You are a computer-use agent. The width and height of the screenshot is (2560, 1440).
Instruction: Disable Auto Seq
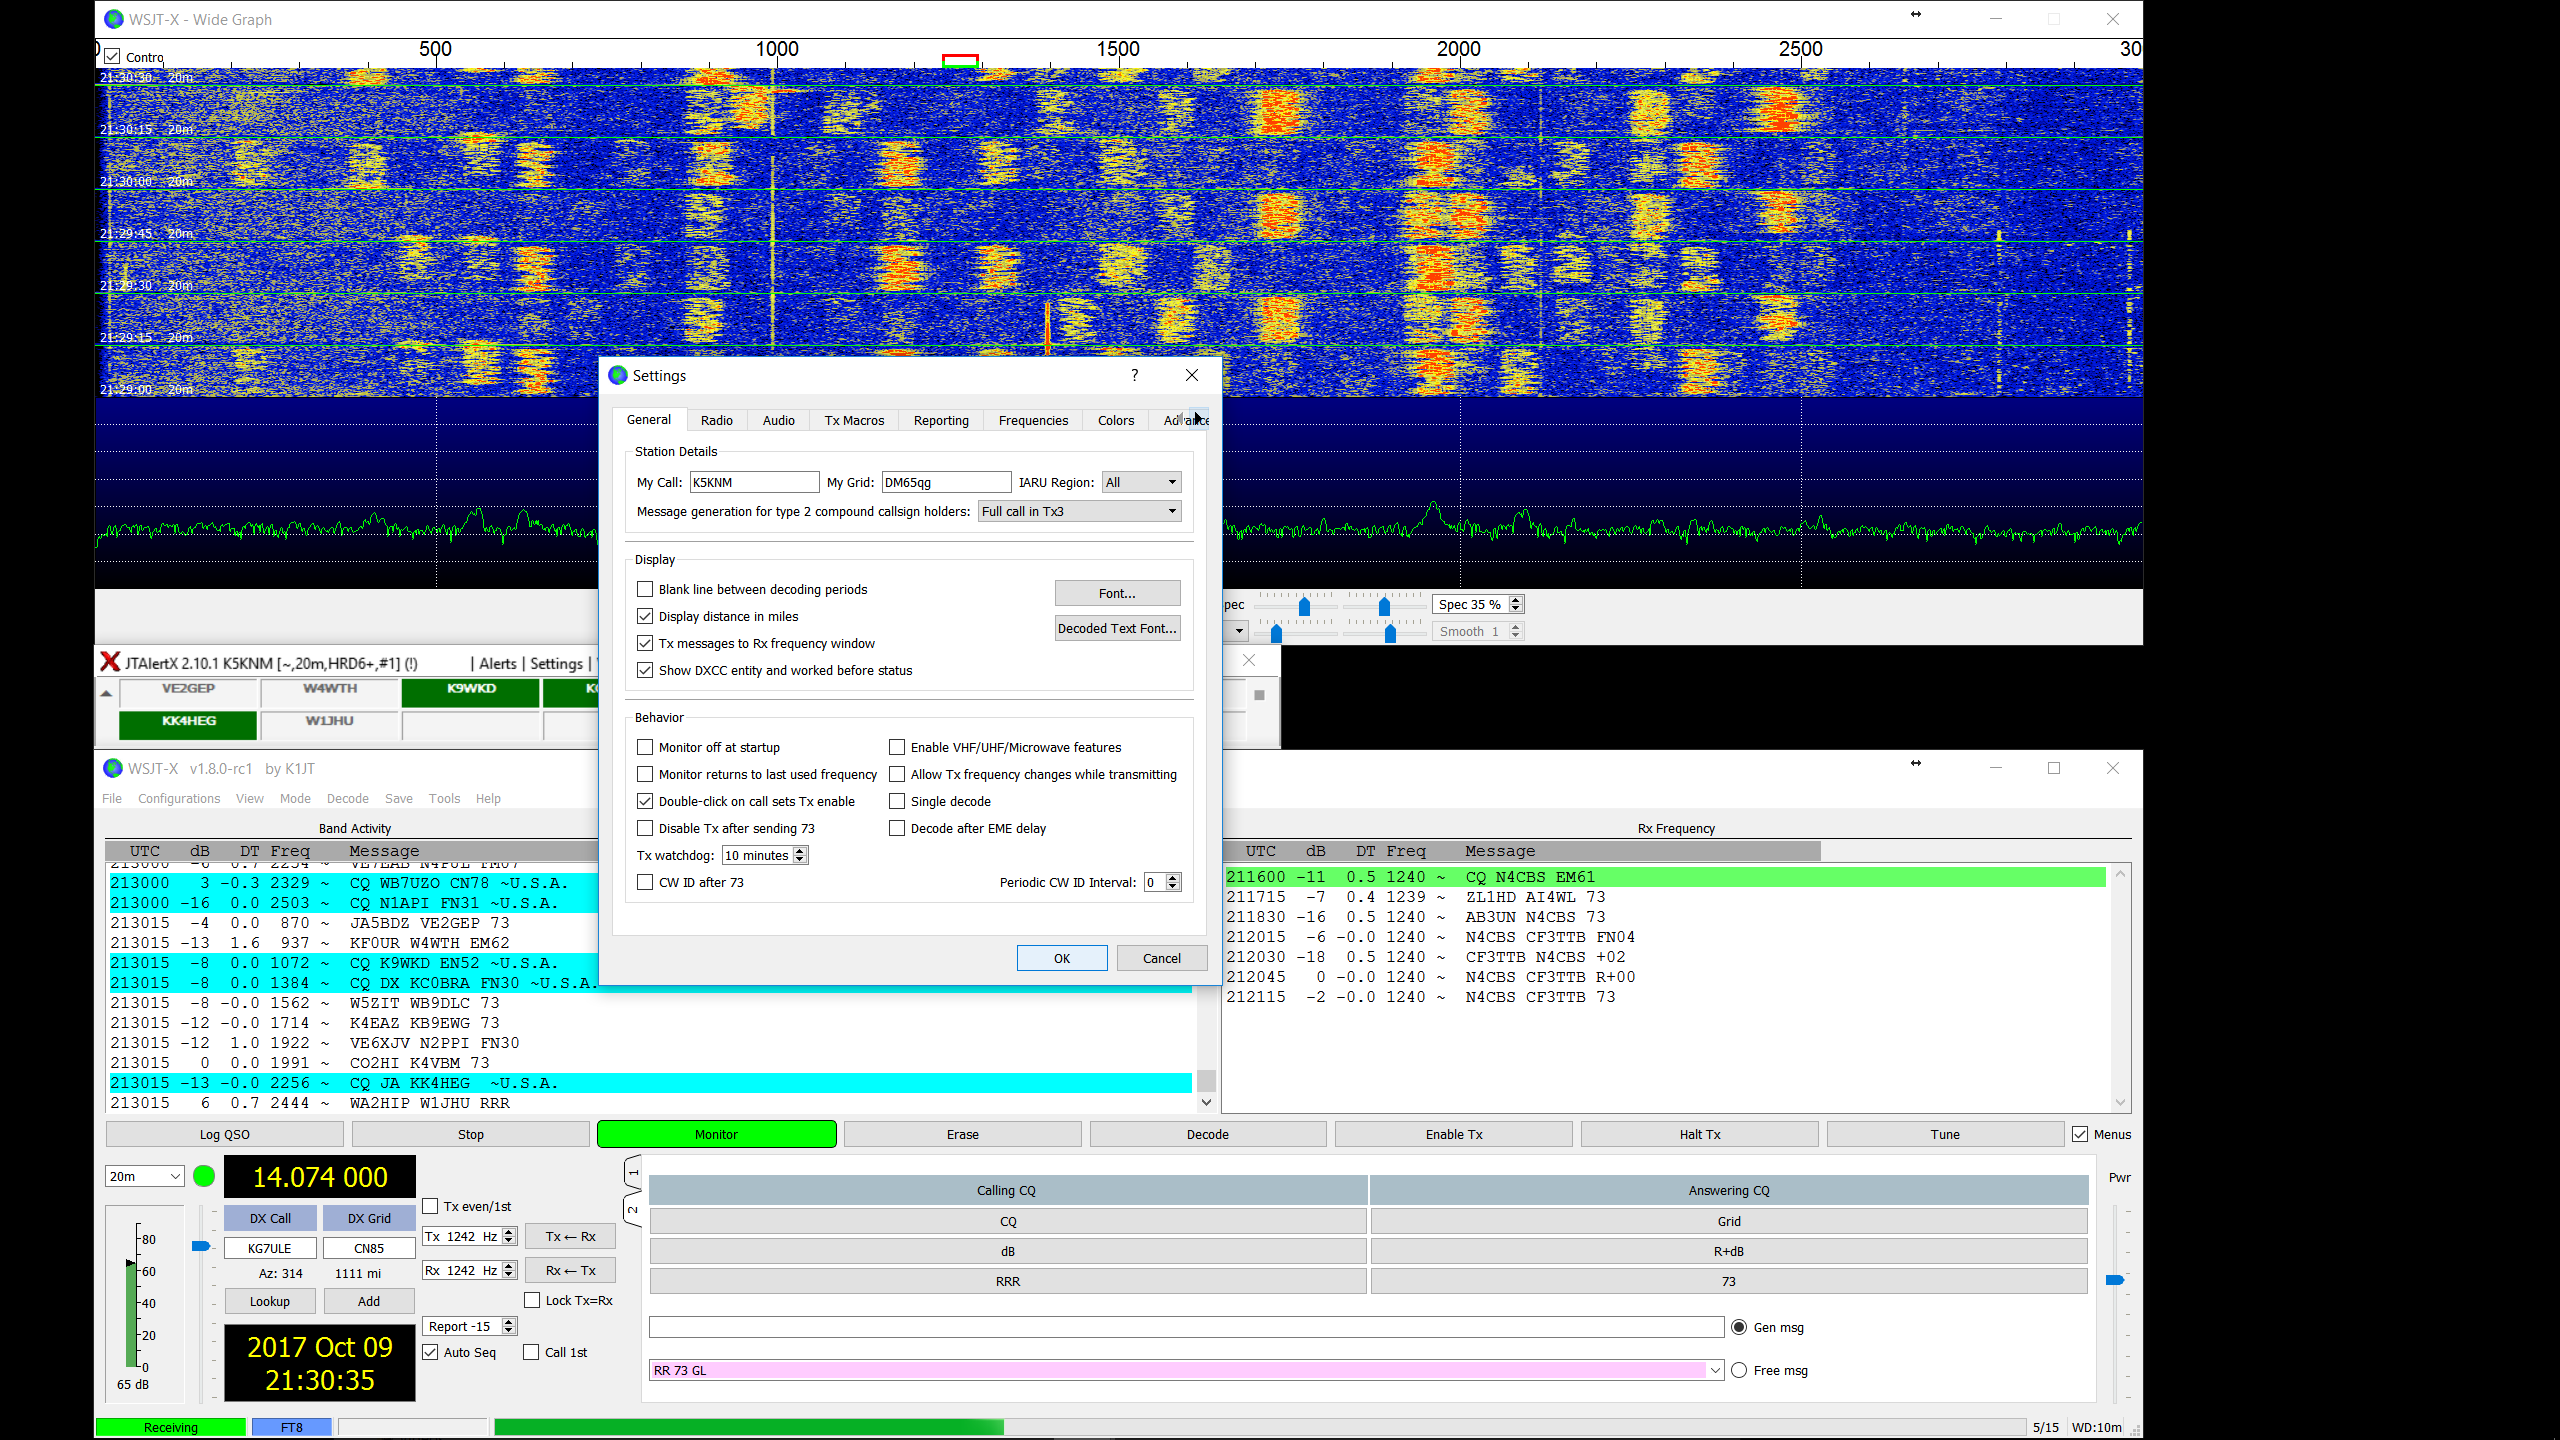tap(430, 1352)
